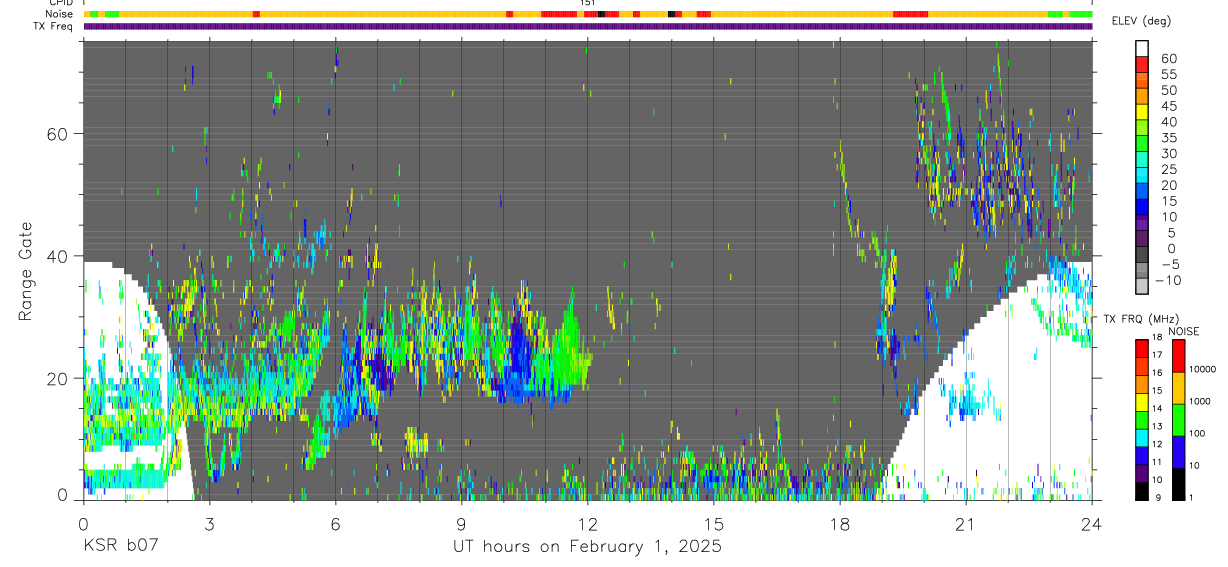Click the black 9 MHz frequency swatch

click(x=1142, y=491)
